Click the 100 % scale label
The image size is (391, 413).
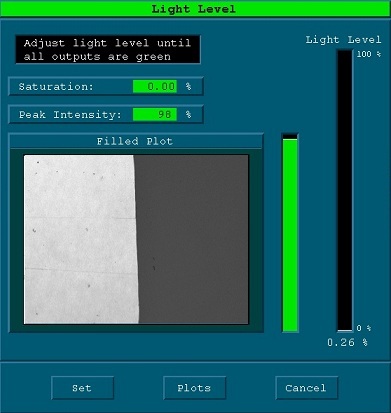[369, 54]
